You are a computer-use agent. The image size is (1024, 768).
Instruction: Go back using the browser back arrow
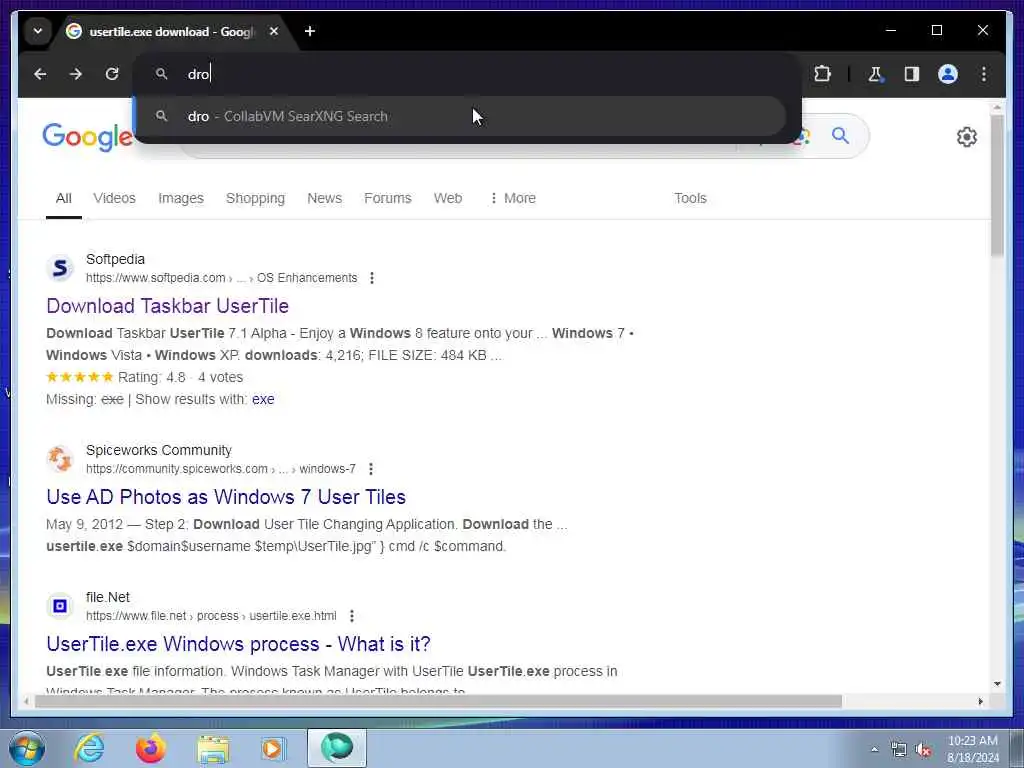pos(40,74)
